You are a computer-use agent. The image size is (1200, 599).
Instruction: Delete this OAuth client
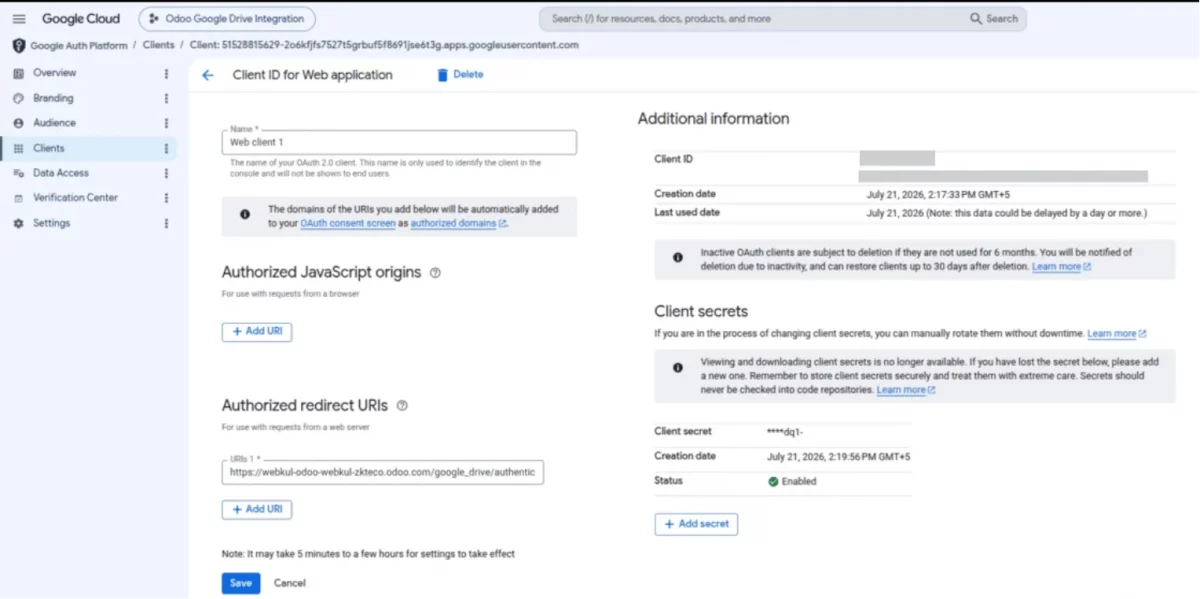[x=460, y=75]
